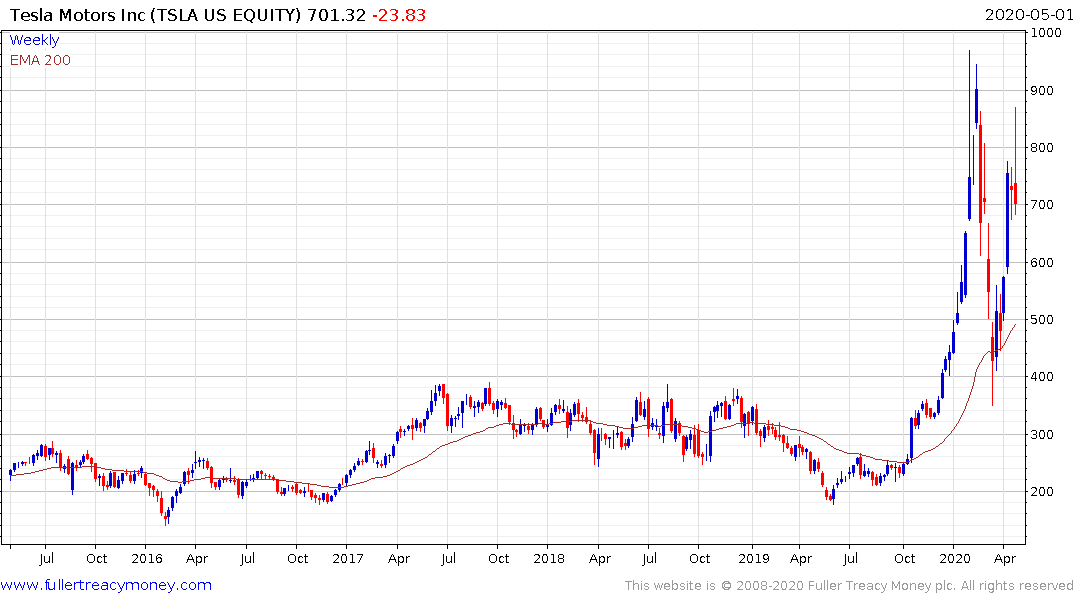Click the Weekly legend label
This screenshot has height=600, width=1075.
click(34, 40)
